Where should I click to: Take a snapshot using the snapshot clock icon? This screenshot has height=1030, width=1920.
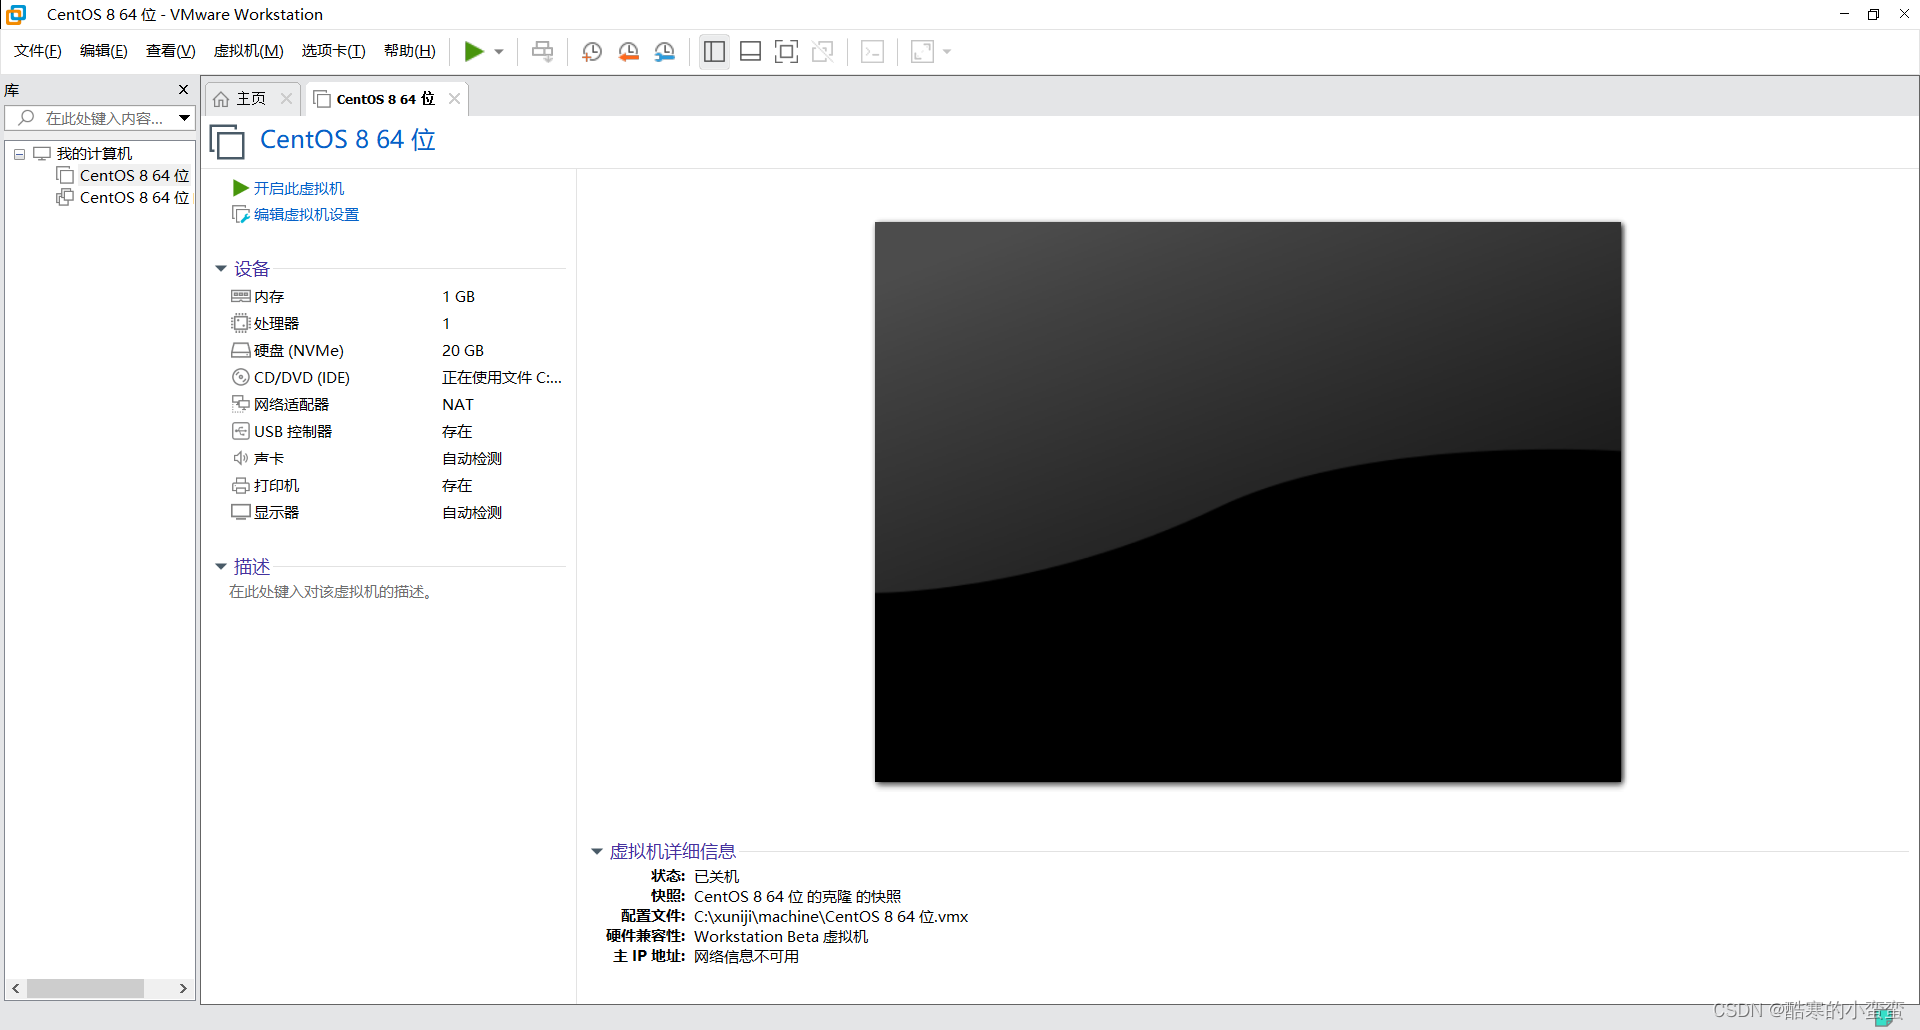(x=591, y=51)
